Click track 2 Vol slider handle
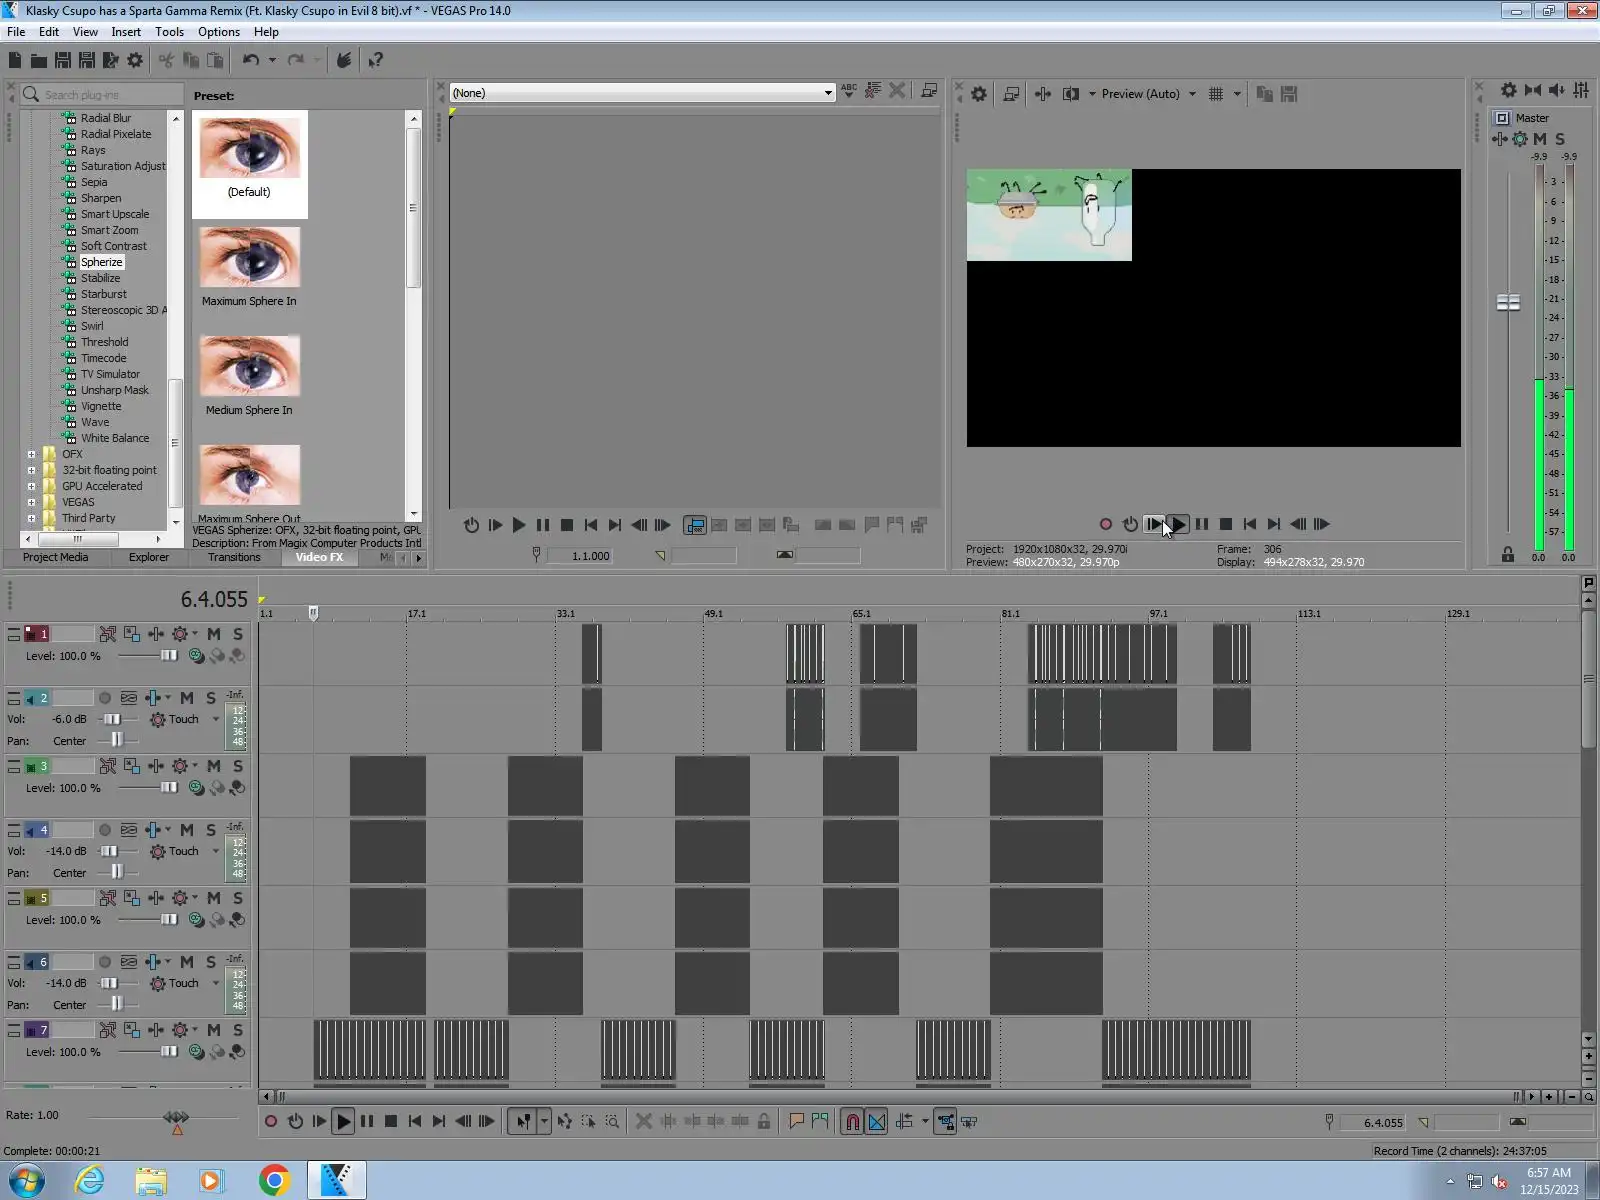 pyautogui.click(x=111, y=719)
